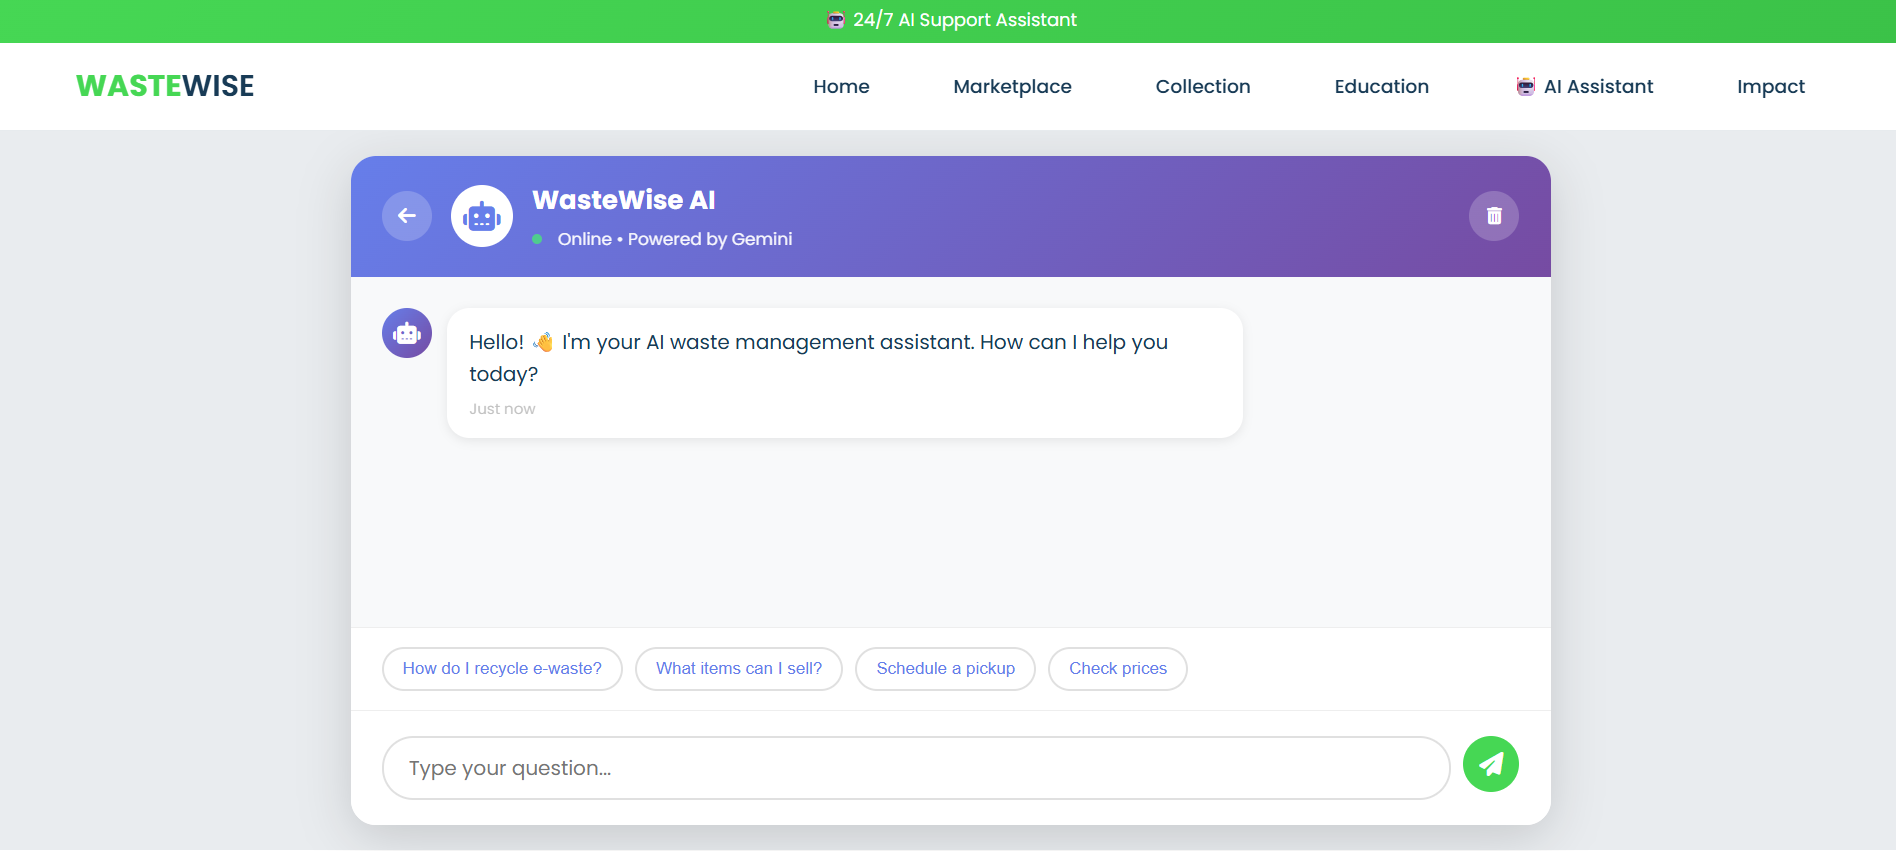Click the WASTEWISE logo
The image size is (1896, 851).
(165, 86)
